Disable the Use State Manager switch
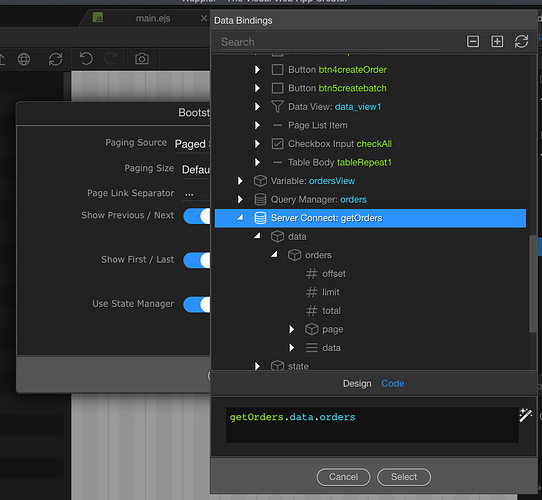The width and height of the screenshot is (542, 500). coord(197,305)
